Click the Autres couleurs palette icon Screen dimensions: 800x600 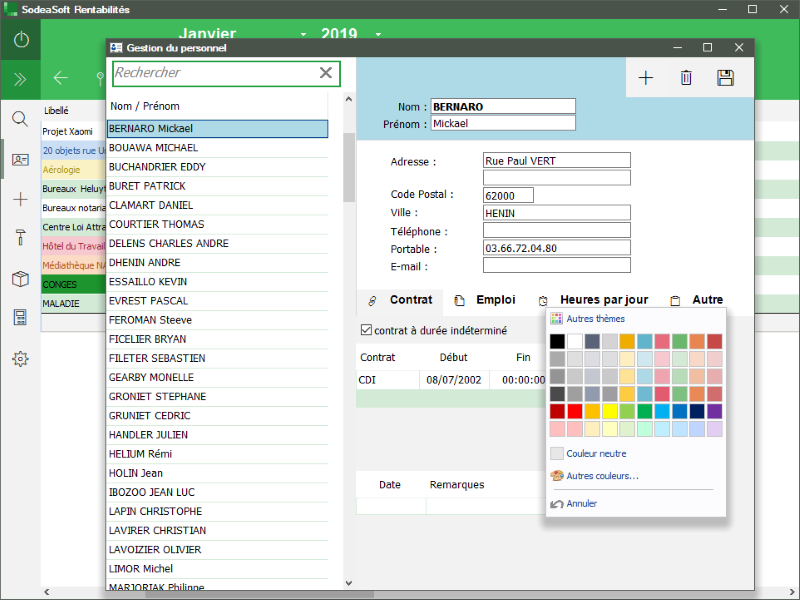click(557, 476)
